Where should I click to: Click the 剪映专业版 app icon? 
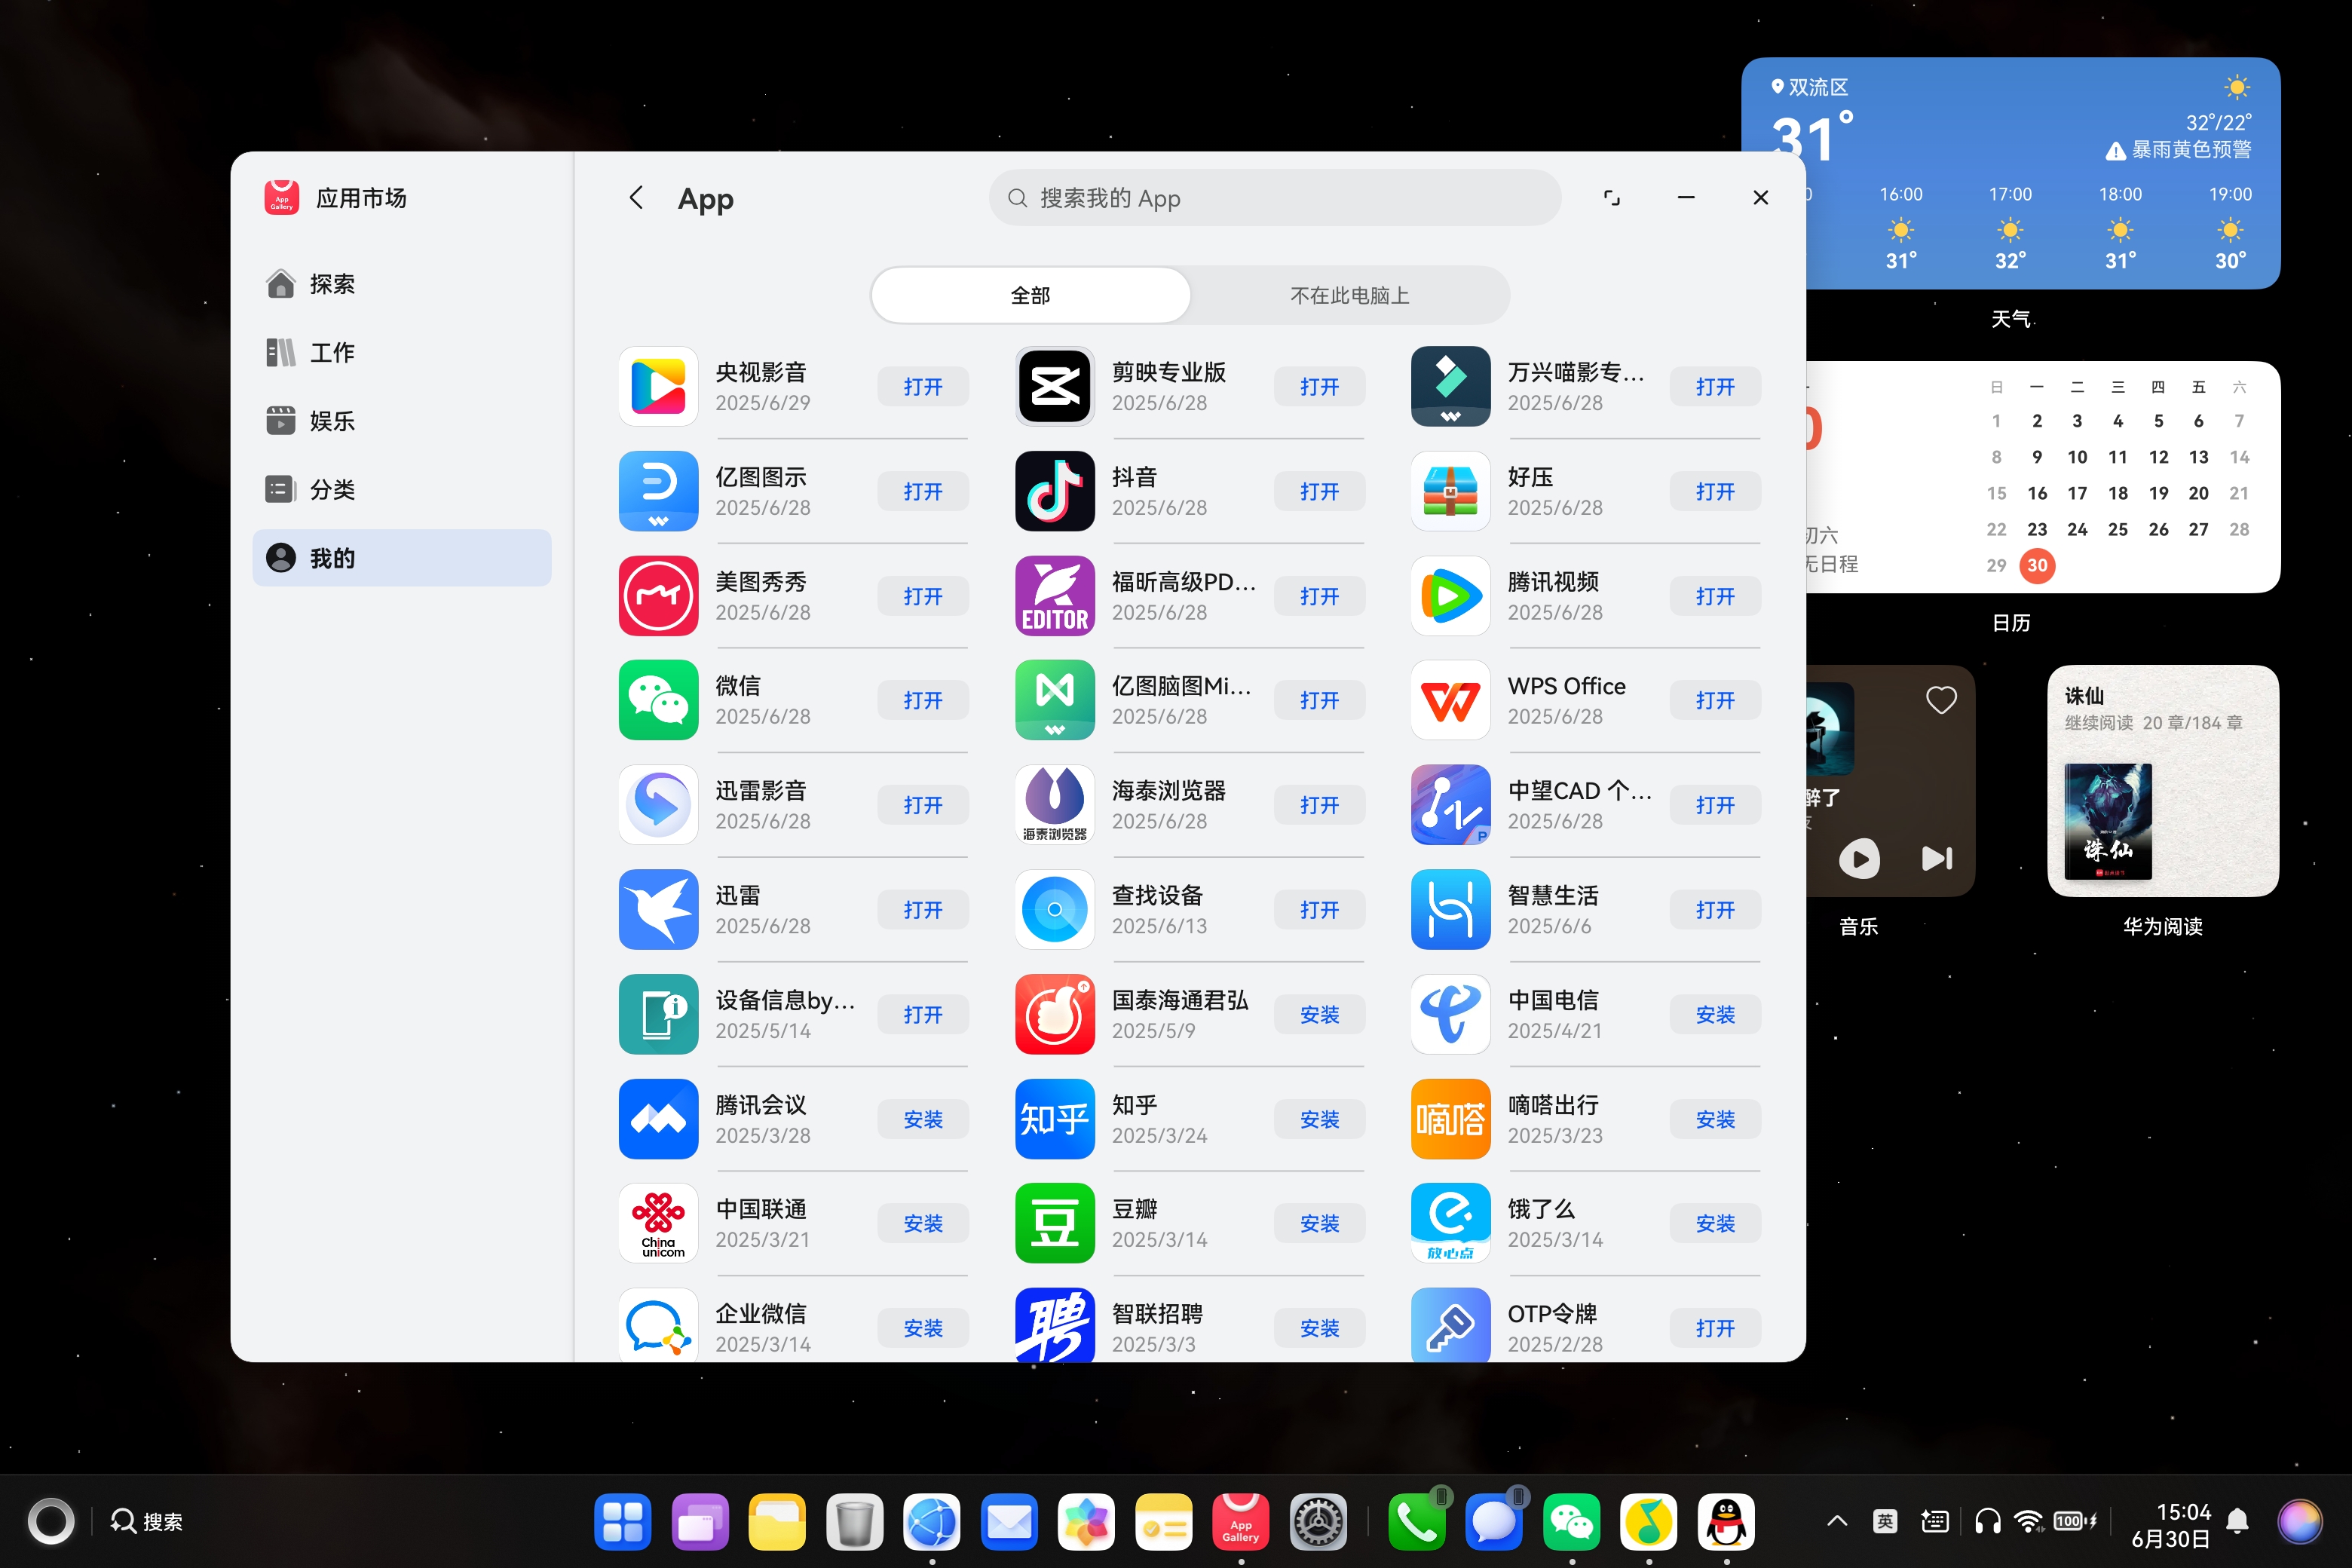1054,386
